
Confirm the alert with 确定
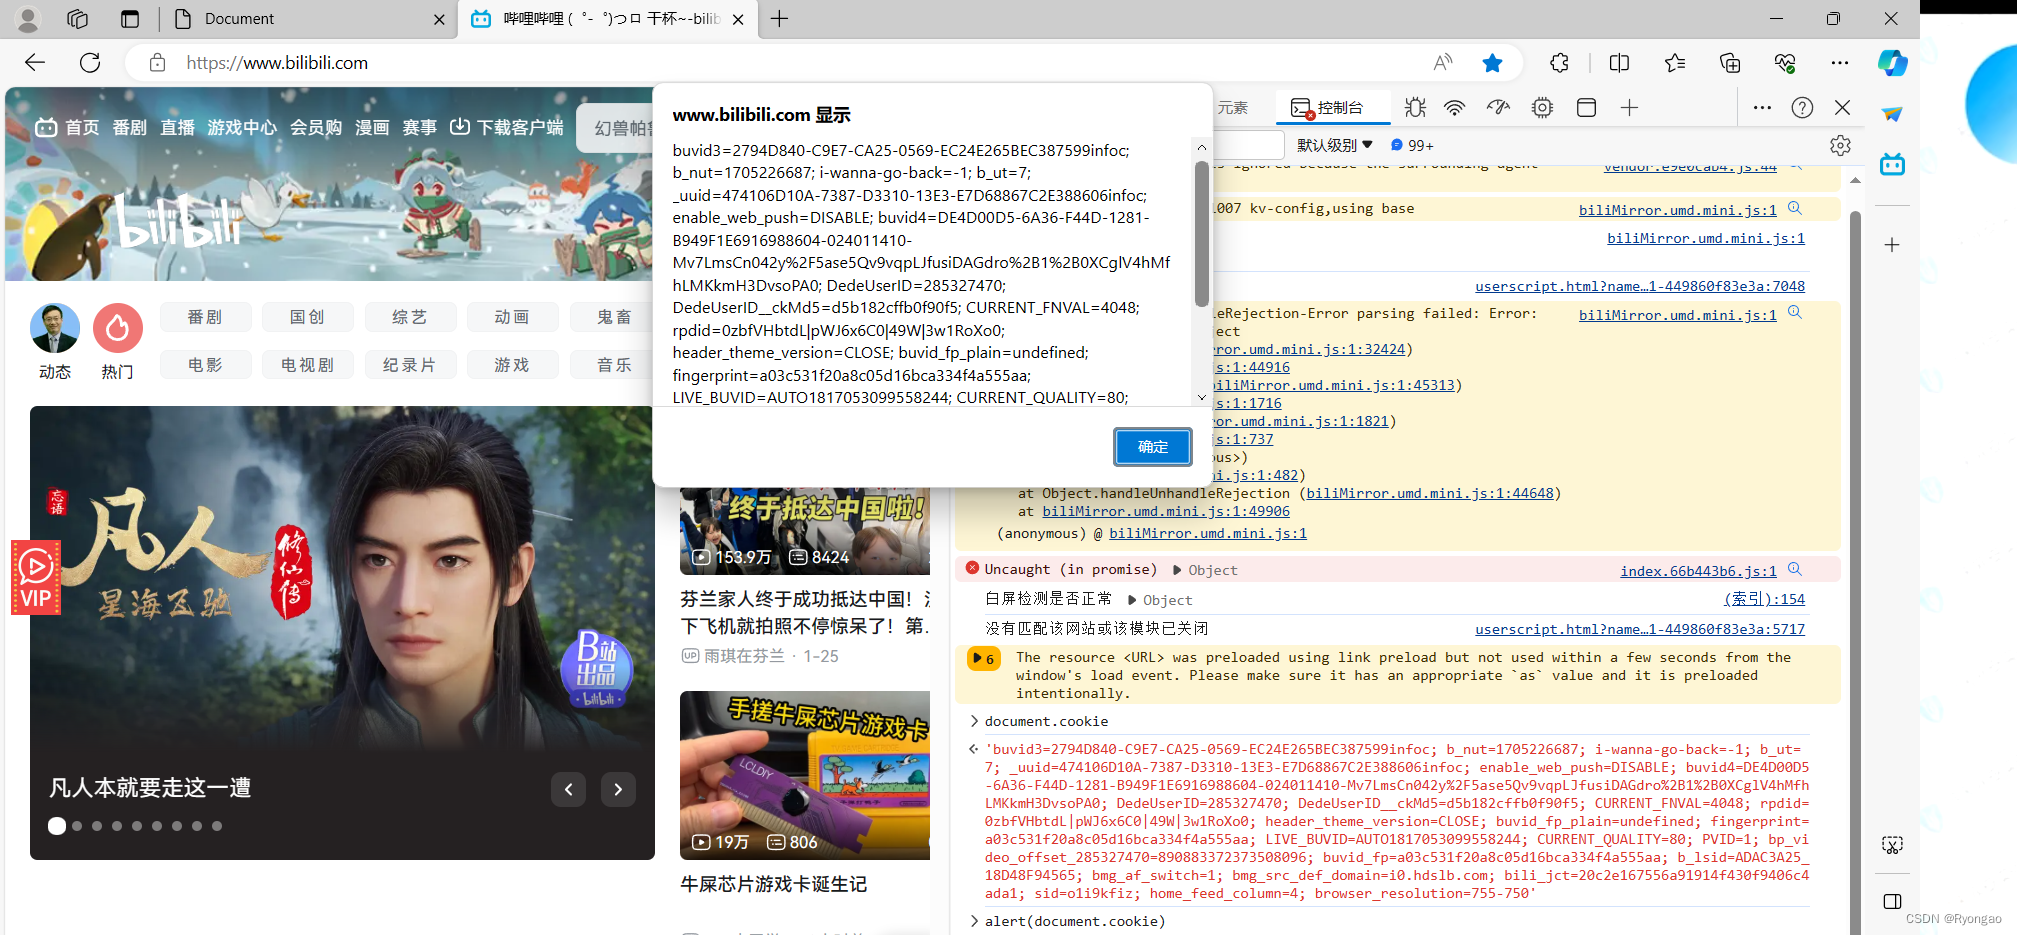pyautogui.click(x=1153, y=447)
